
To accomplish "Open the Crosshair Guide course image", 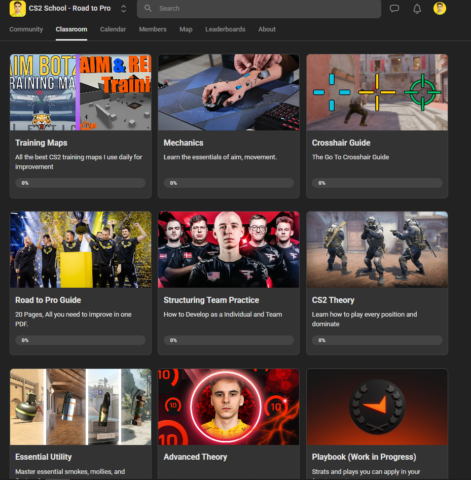I will (x=377, y=92).
